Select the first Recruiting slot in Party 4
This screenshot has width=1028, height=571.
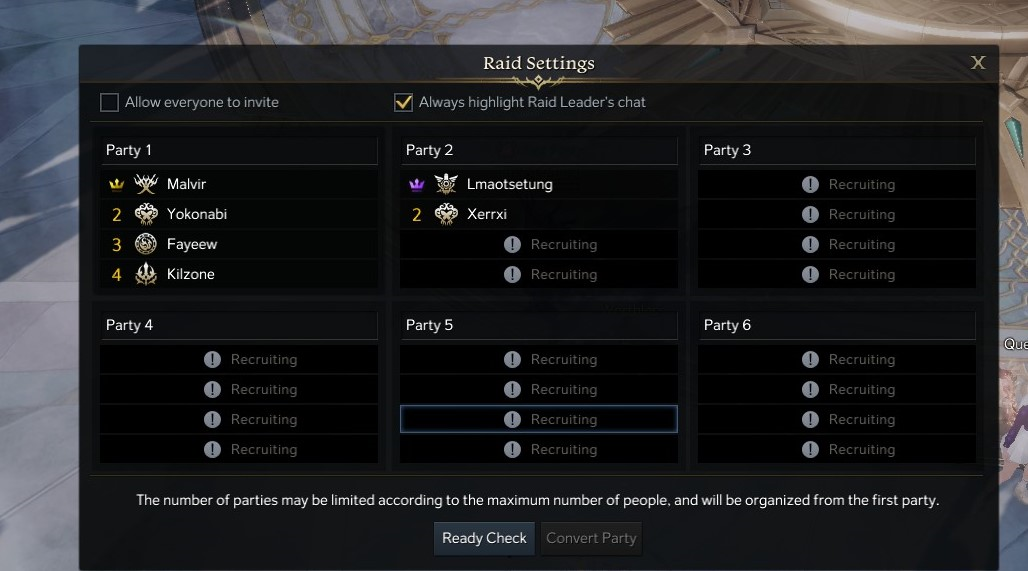(x=239, y=359)
